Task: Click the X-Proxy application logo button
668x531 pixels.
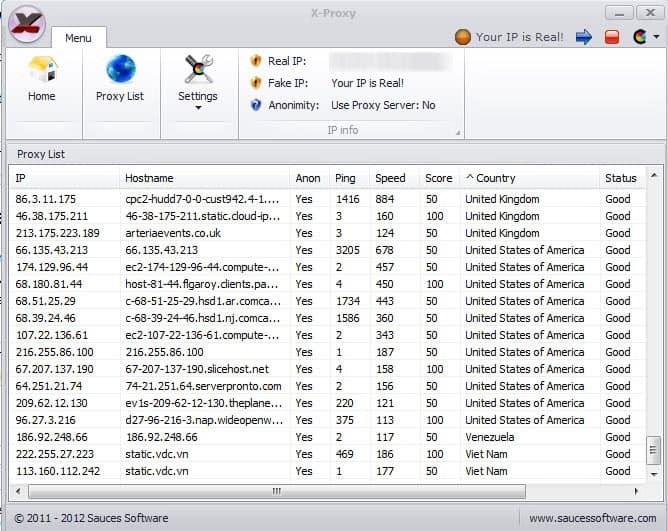Action: pos(26,24)
